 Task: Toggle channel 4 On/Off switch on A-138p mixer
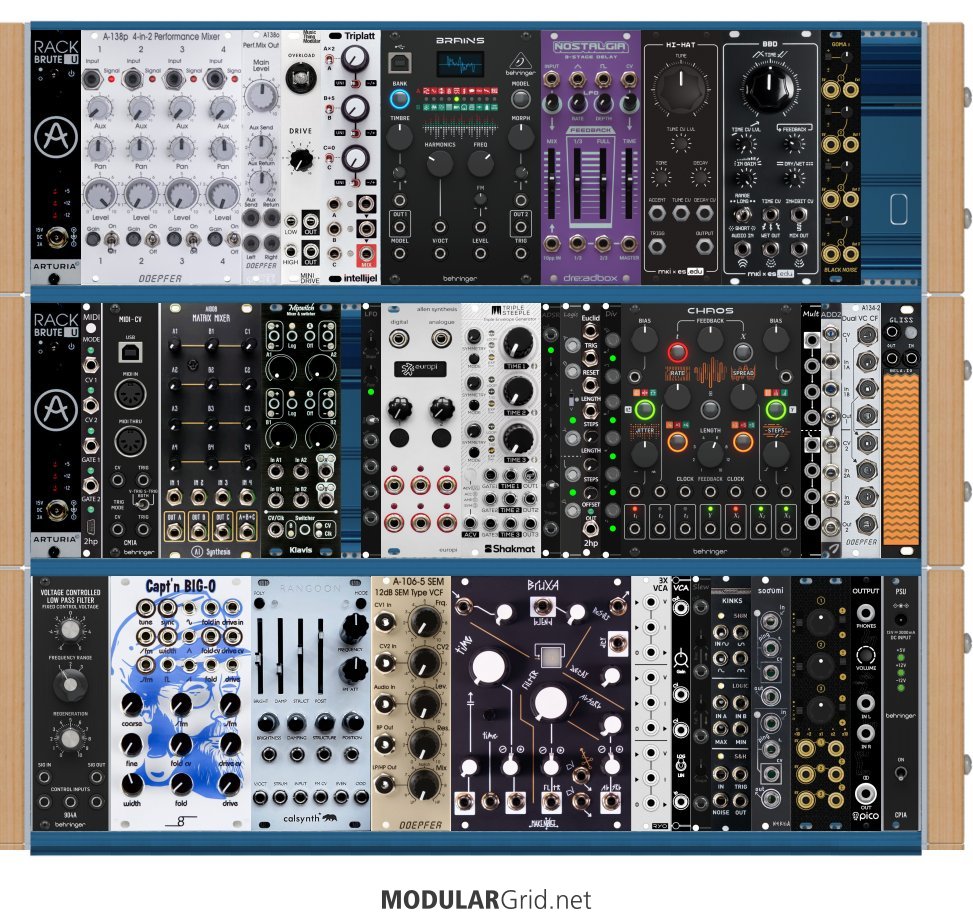(x=235, y=240)
